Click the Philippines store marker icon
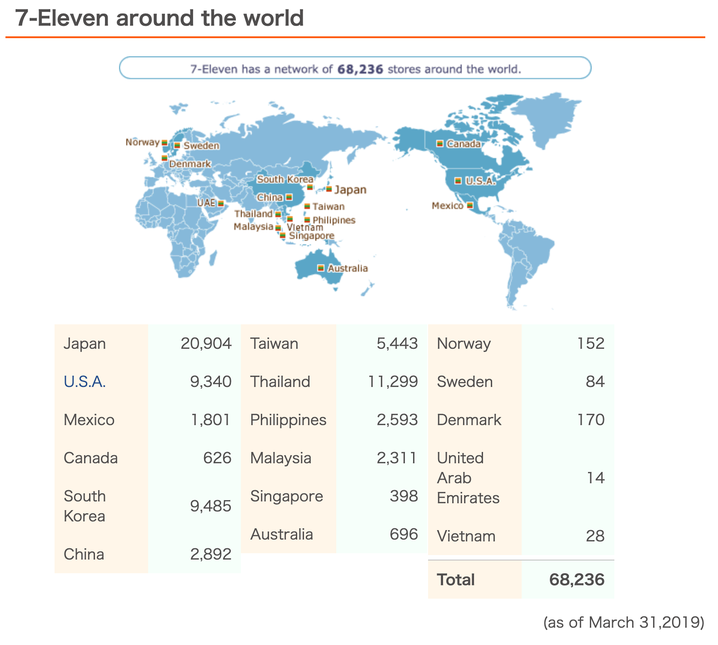 point(307,220)
